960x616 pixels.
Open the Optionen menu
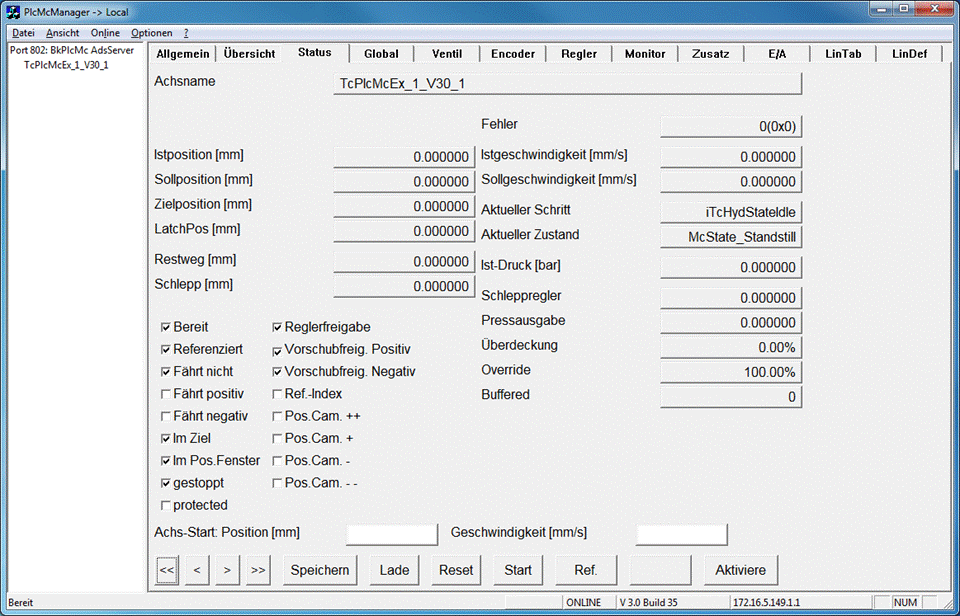151,33
